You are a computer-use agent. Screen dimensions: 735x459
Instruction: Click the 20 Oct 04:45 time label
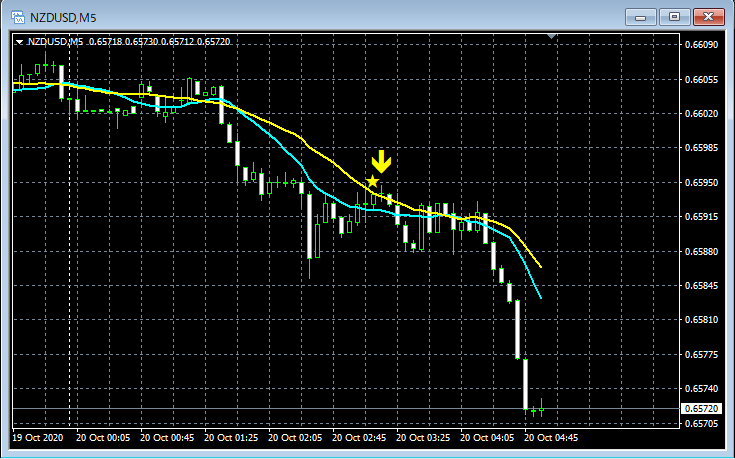pos(551,438)
